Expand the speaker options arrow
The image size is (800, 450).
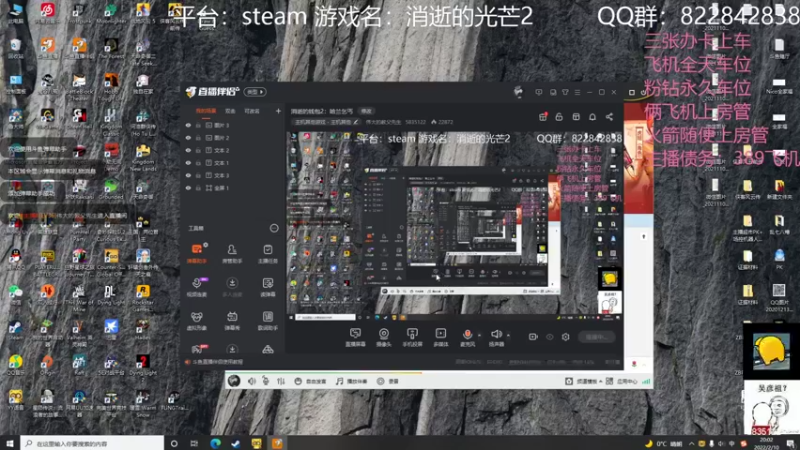pos(508,335)
